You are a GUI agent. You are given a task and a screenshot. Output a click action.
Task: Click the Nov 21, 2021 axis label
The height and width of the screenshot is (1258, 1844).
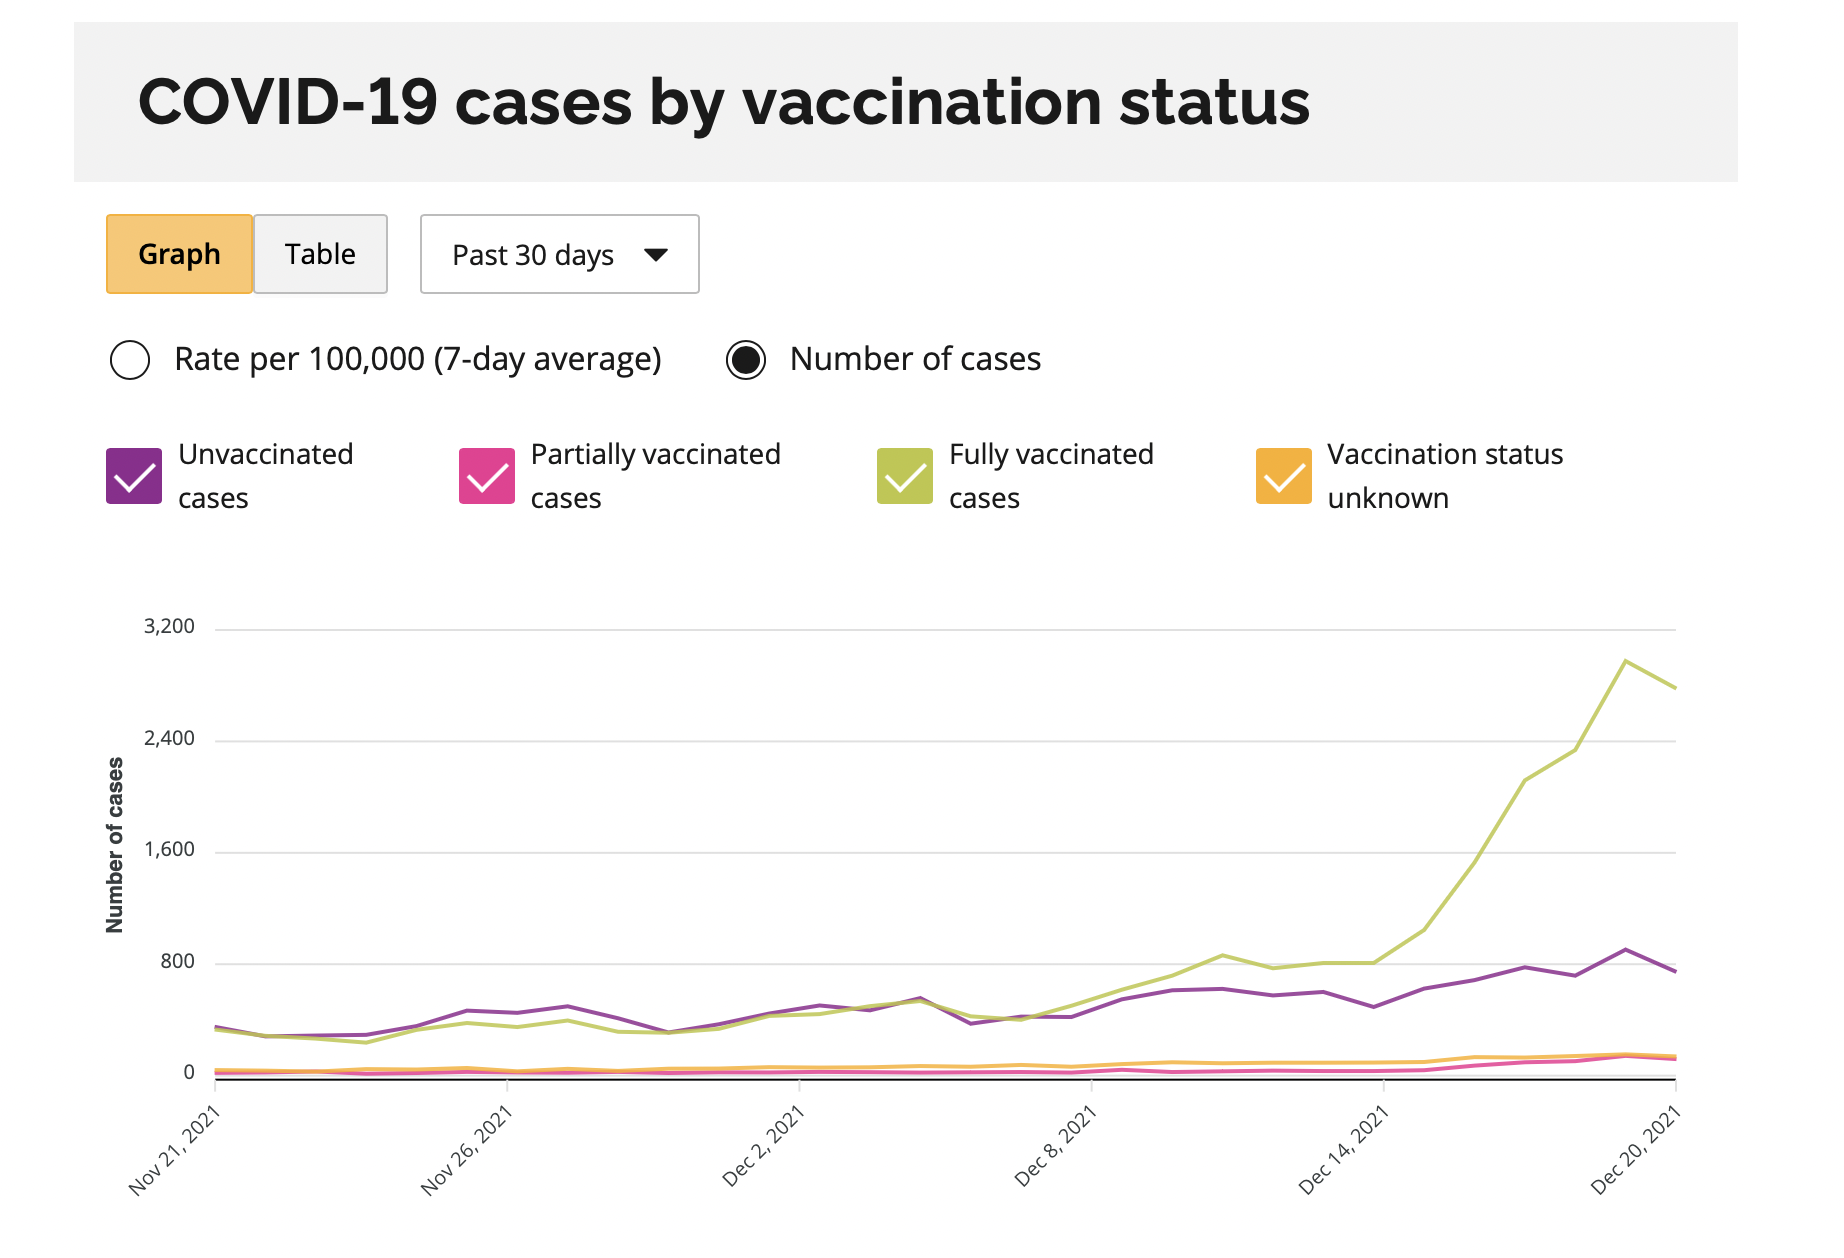point(175,1150)
